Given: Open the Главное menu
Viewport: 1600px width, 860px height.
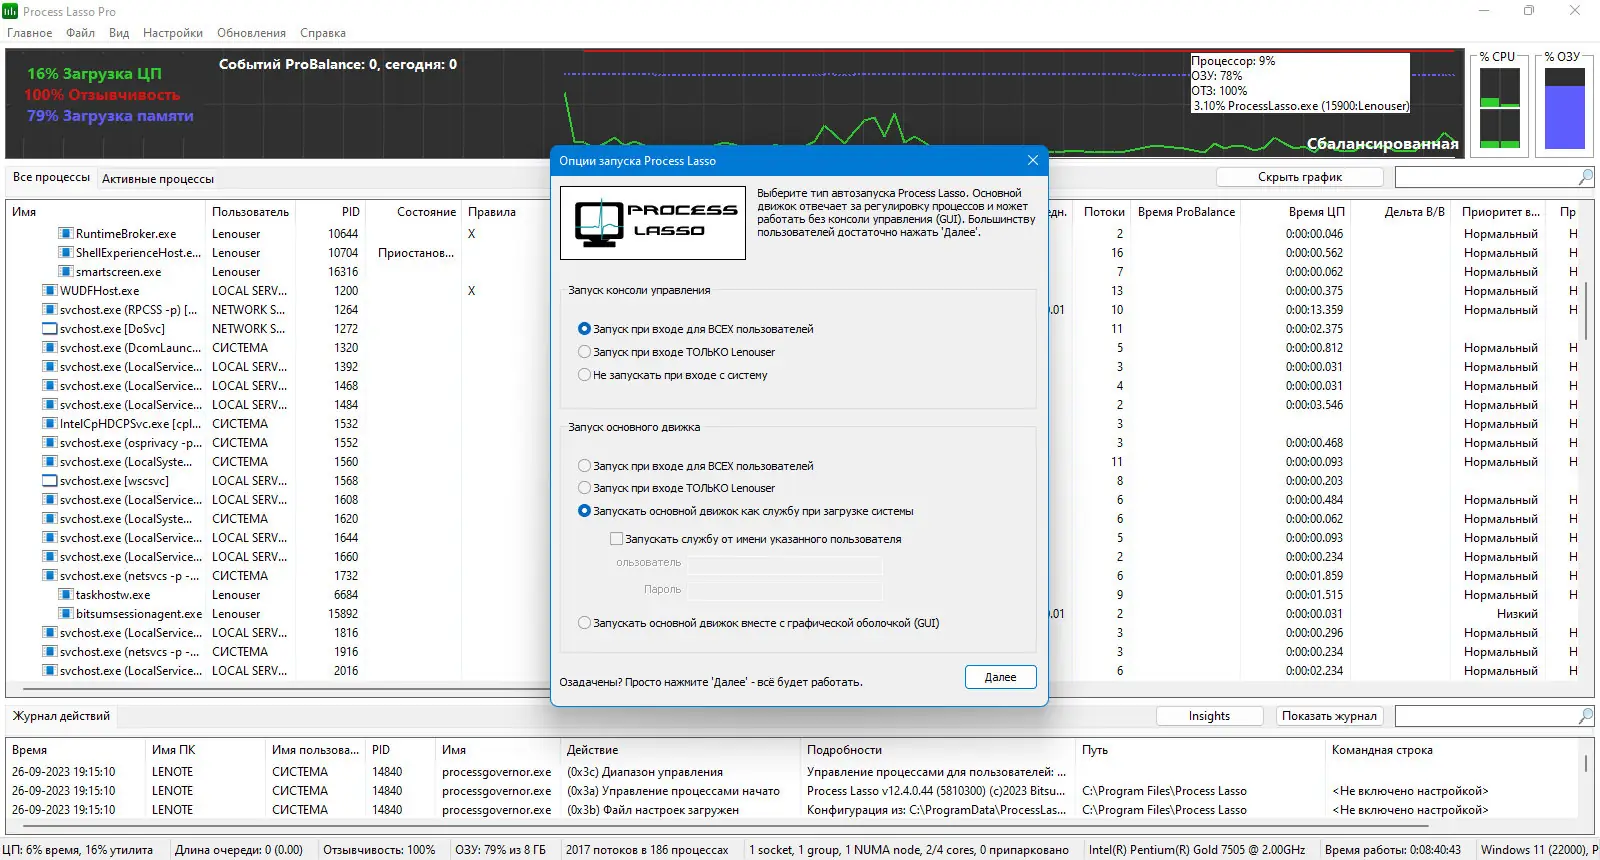Looking at the screenshot, I should (x=30, y=33).
